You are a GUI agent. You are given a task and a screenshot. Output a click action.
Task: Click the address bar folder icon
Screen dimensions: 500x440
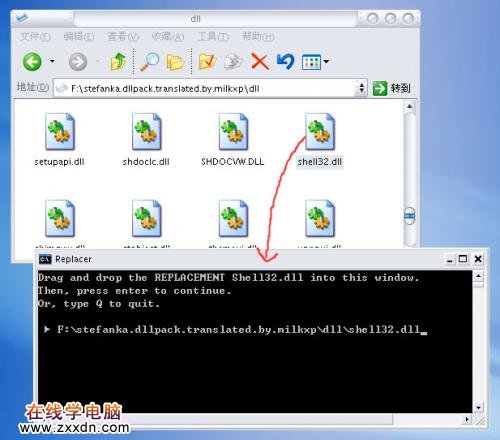(x=62, y=88)
